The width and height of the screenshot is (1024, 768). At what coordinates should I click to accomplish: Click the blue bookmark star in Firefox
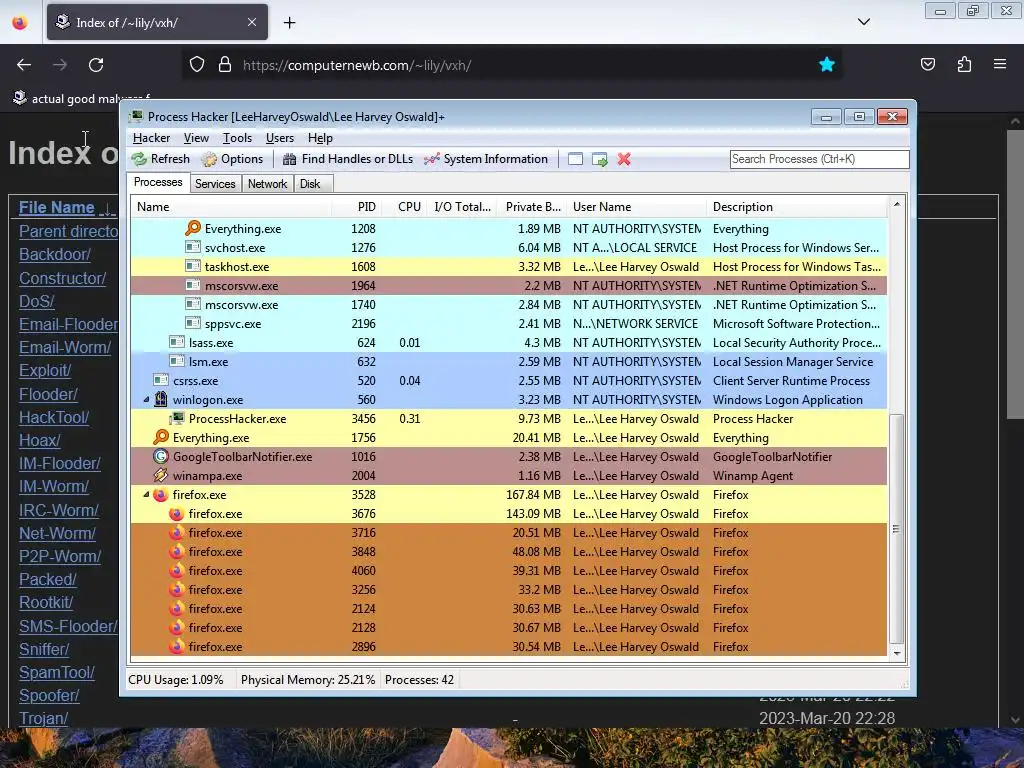coord(827,64)
